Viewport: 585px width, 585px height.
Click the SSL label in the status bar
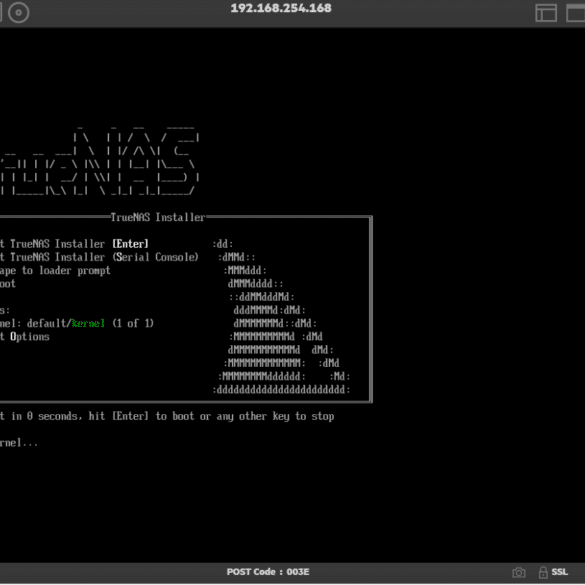pos(559,572)
